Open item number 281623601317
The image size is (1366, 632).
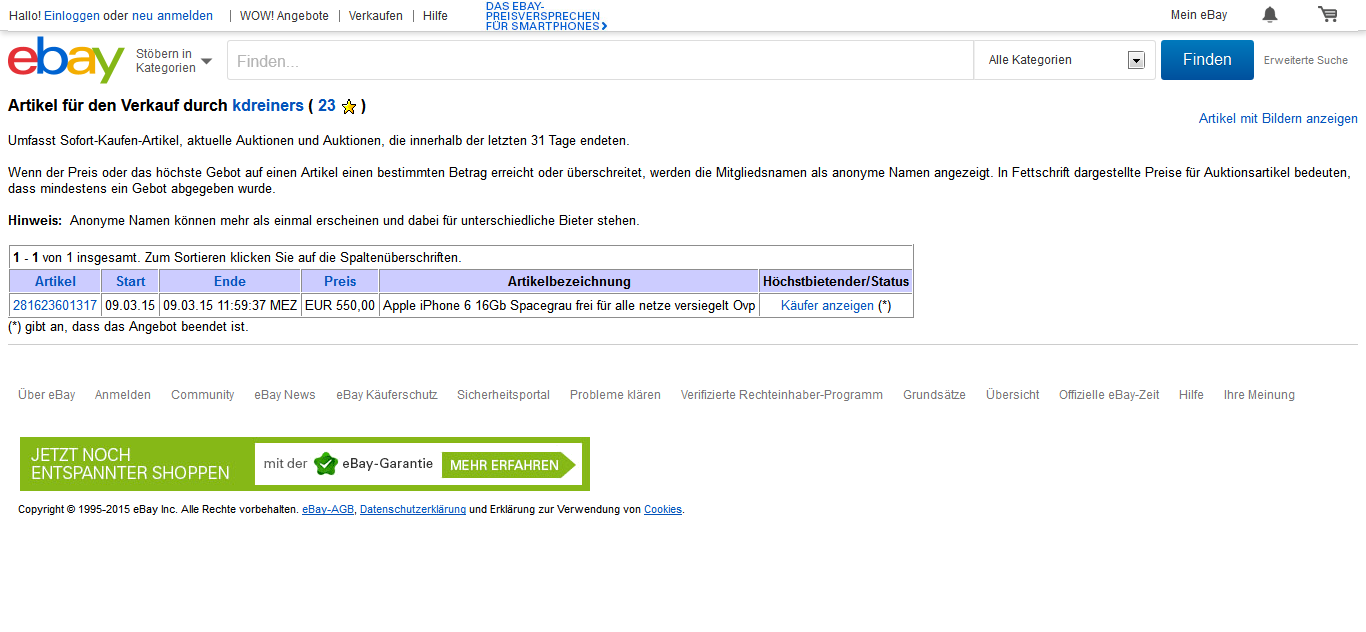point(55,306)
